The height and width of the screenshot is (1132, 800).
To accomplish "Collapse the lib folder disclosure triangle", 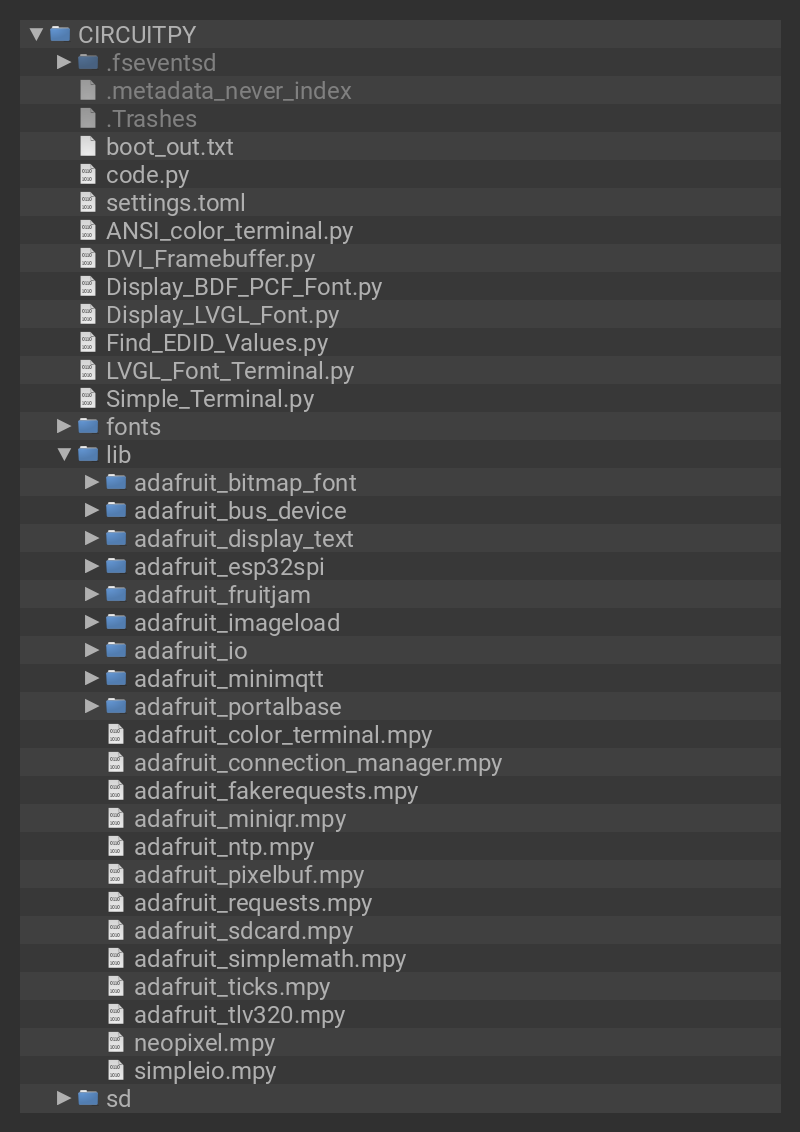I will (64, 454).
